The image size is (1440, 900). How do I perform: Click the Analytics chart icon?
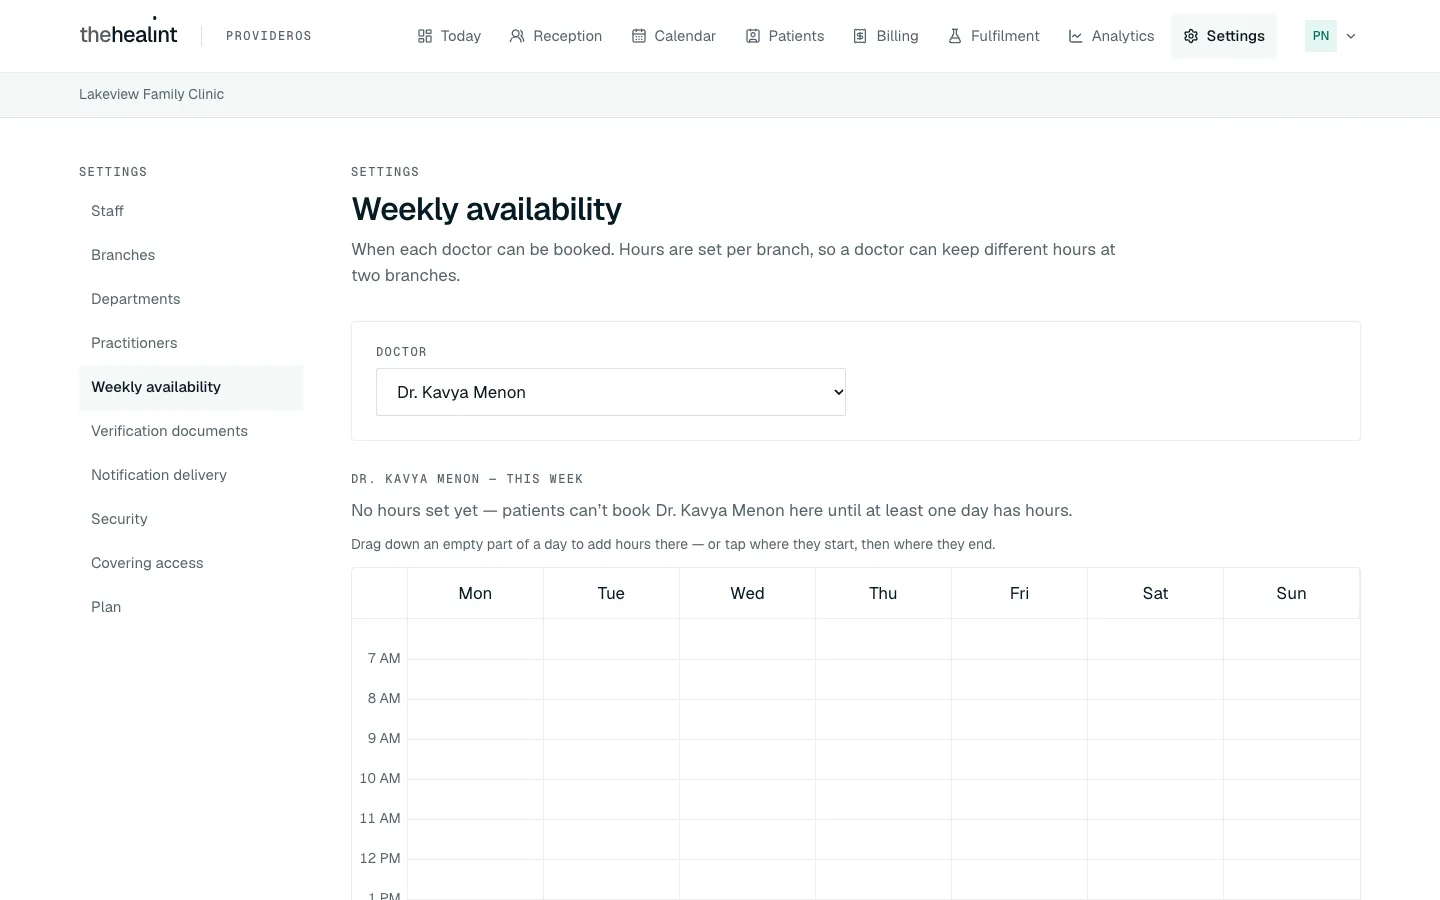pyautogui.click(x=1076, y=36)
